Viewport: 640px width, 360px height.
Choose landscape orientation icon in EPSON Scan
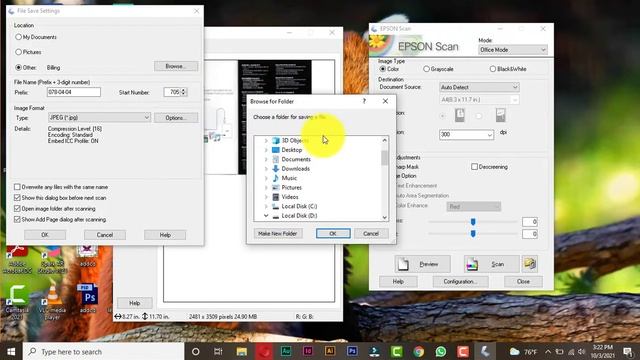500,116
